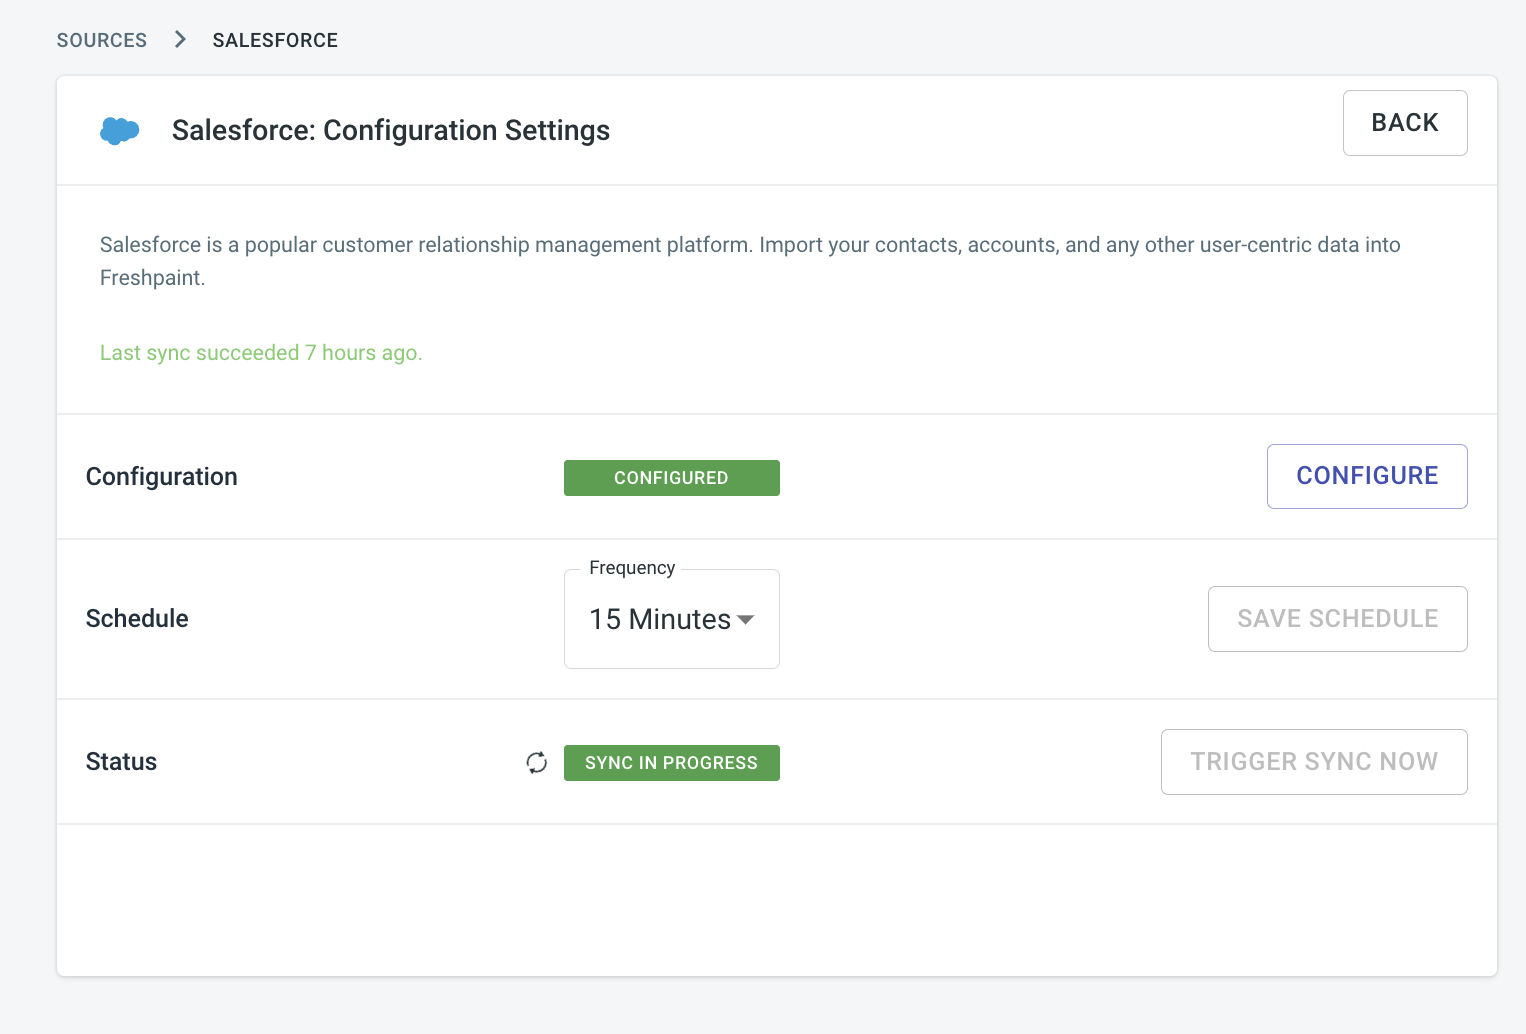Open the 15 Minutes frequency selector
Screen dimensions: 1526x1034
click(x=661, y=620)
